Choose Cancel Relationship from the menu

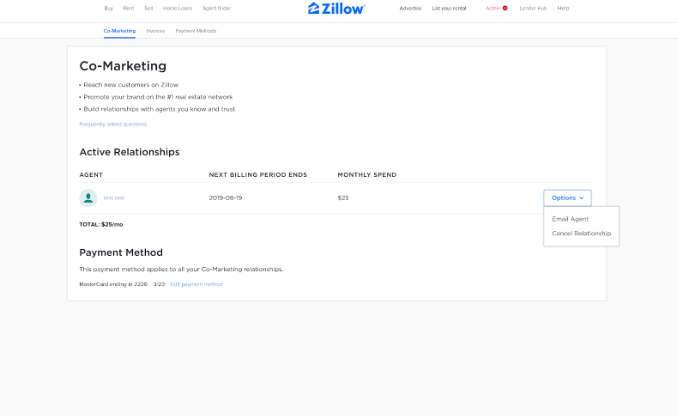pyautogui.click(x=581, y=233)
